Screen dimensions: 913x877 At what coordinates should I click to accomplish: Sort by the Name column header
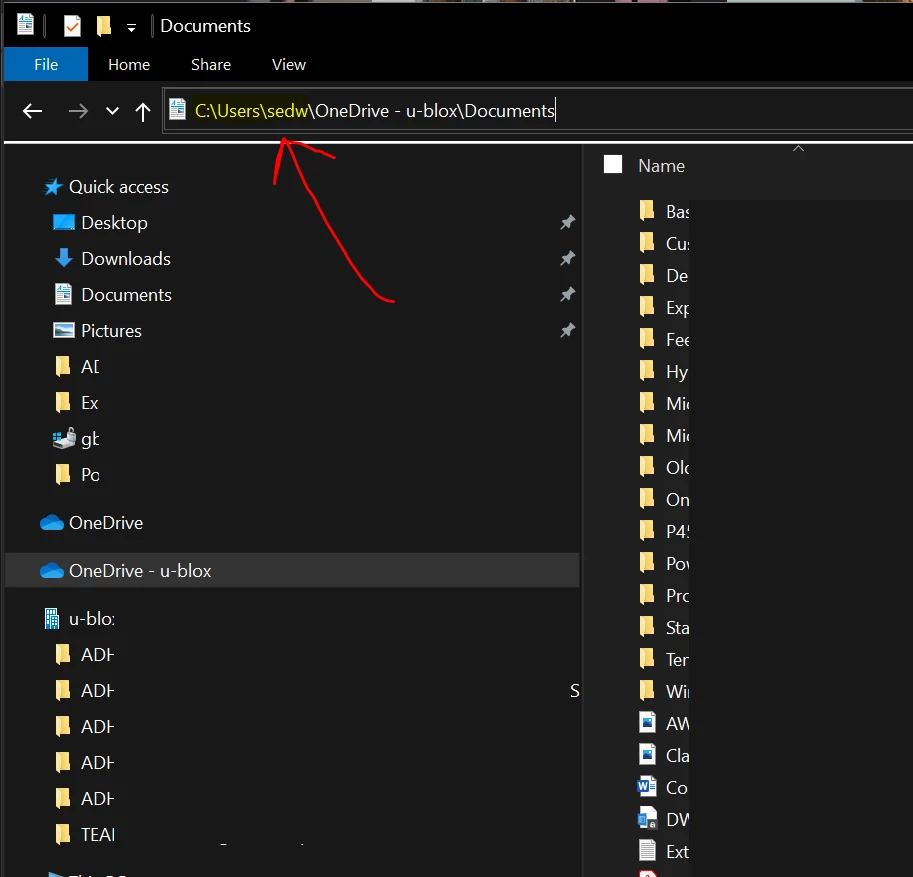661,166
